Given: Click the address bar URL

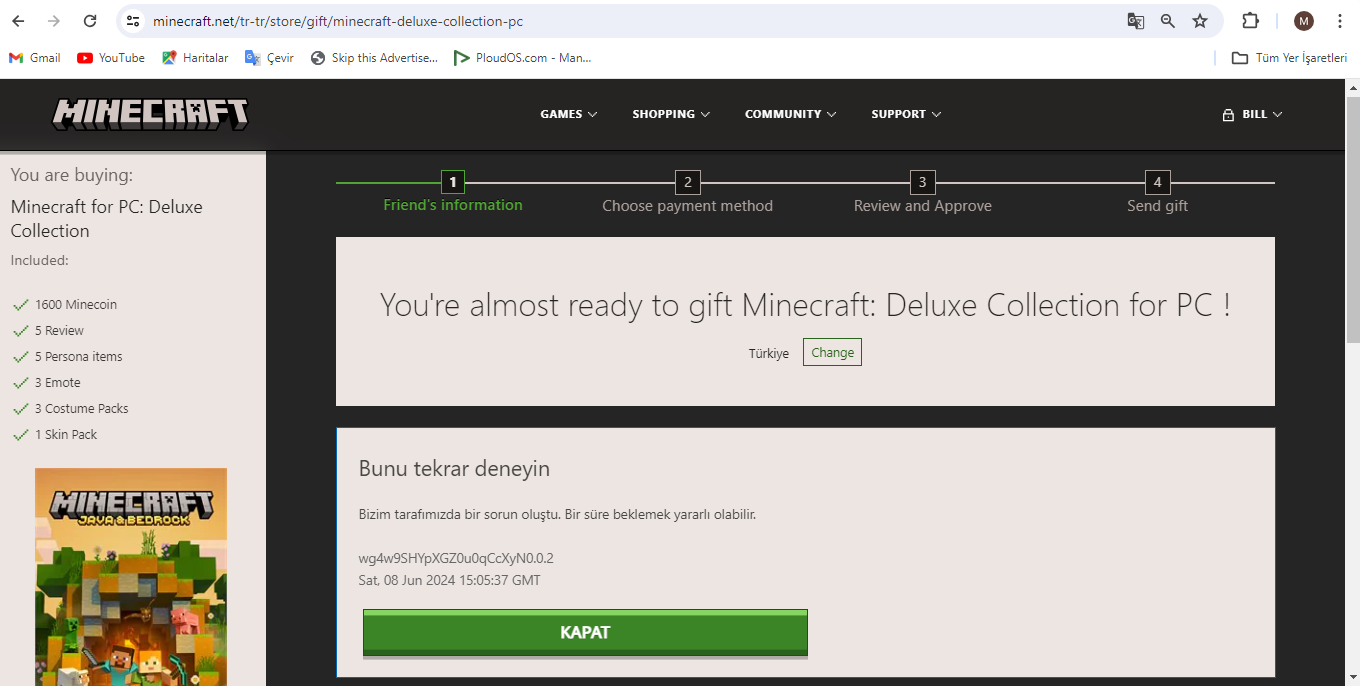Looking at the screenshot, I should click(338, 21).
